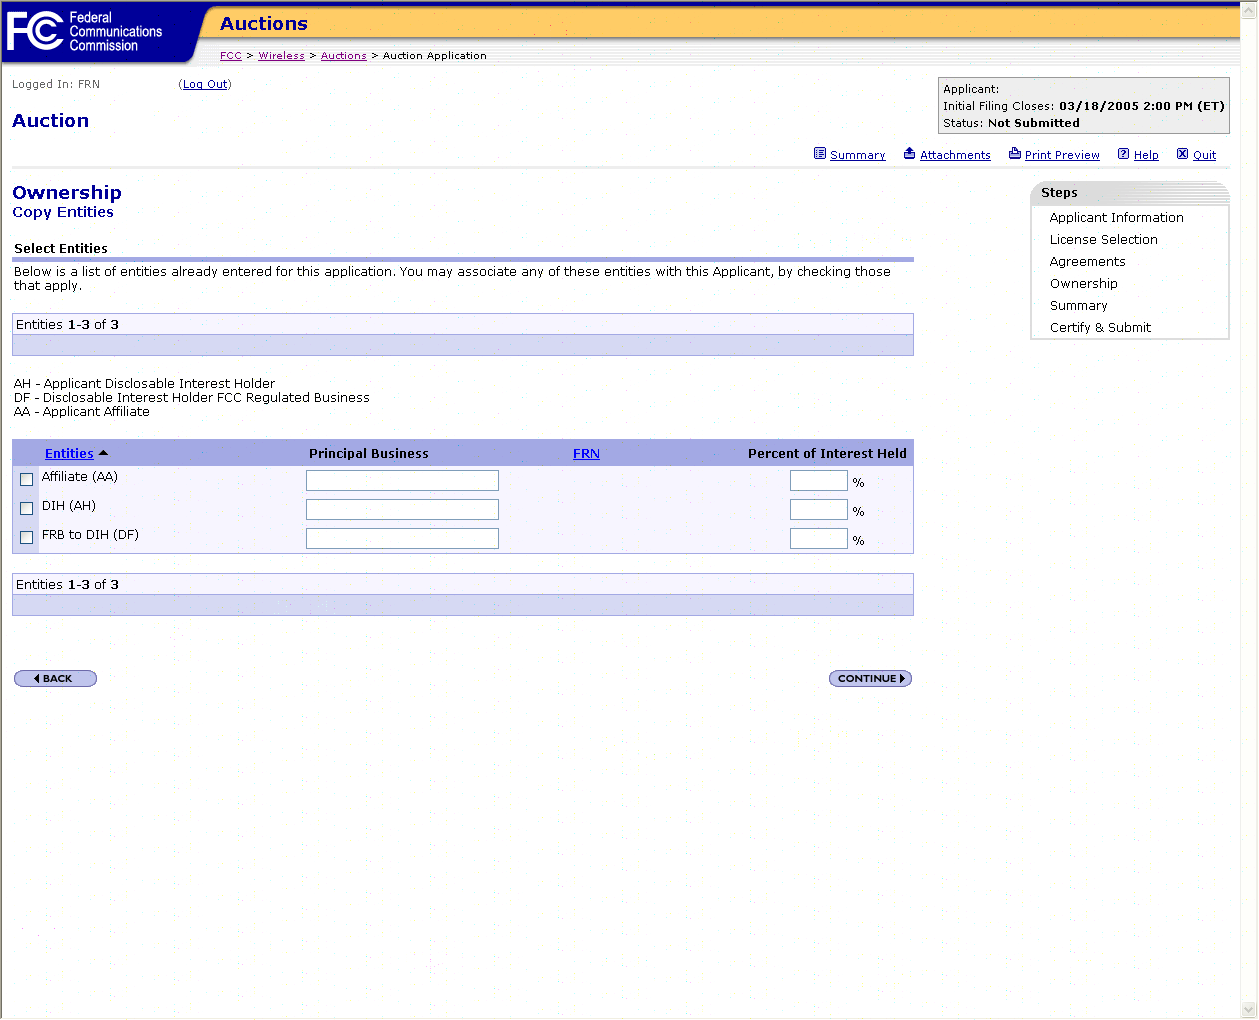1259x1020 pixels.
Task: Check the DIH (AH) entity checkbox
Action: pyautogui.click(x=27, y=509)
